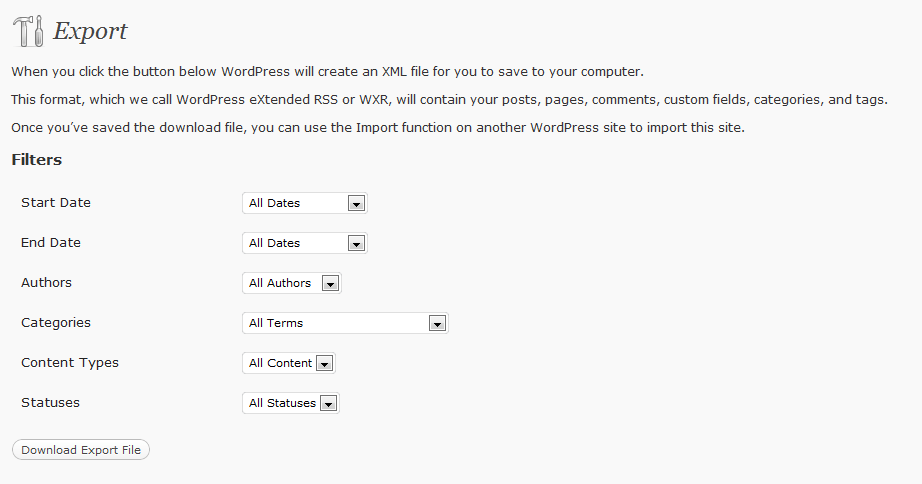The width and height of the screenshot is (922, 484).
Task: Click the Download Export File button
Action: (x=81, y=450)
